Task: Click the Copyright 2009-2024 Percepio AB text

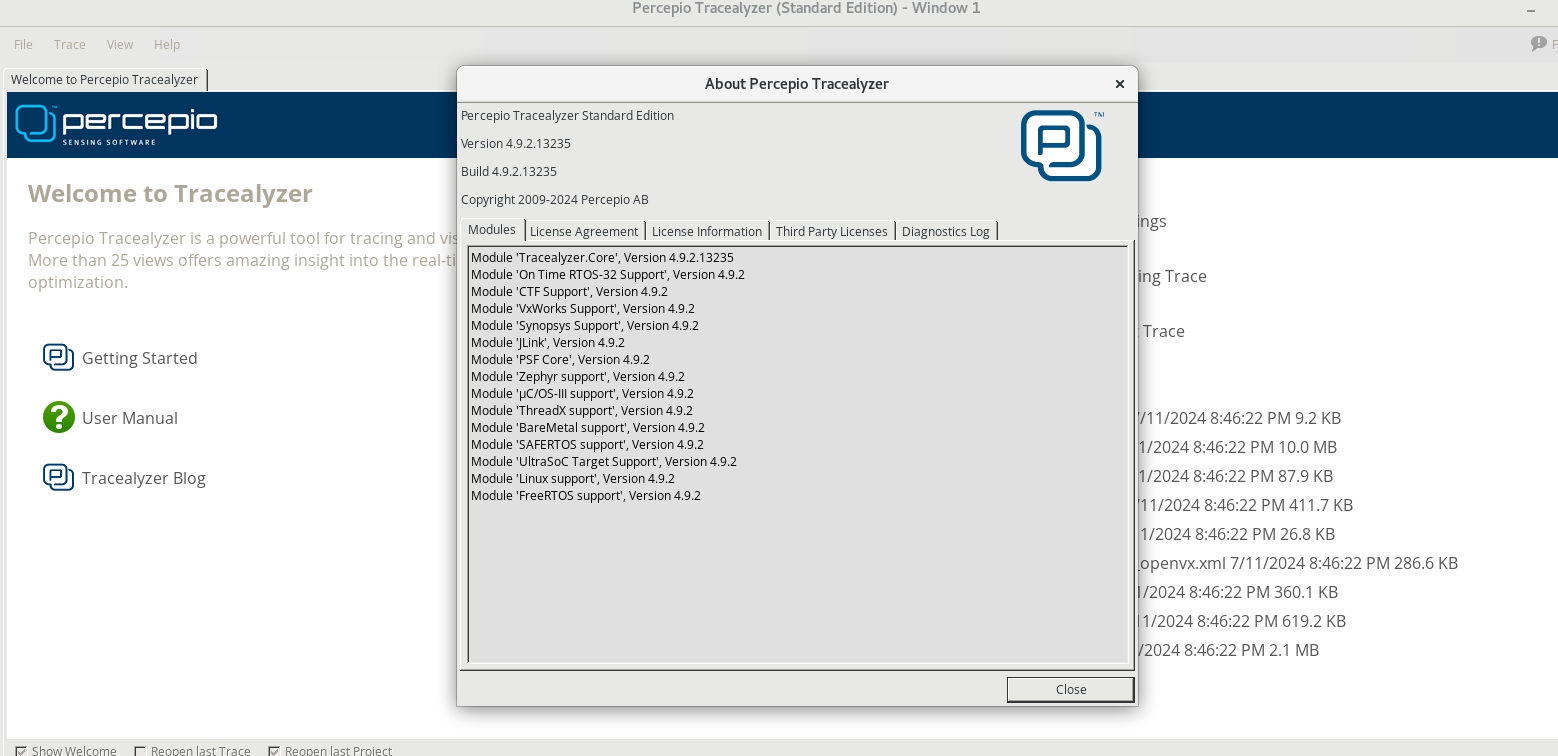Action: coord(555,199)
